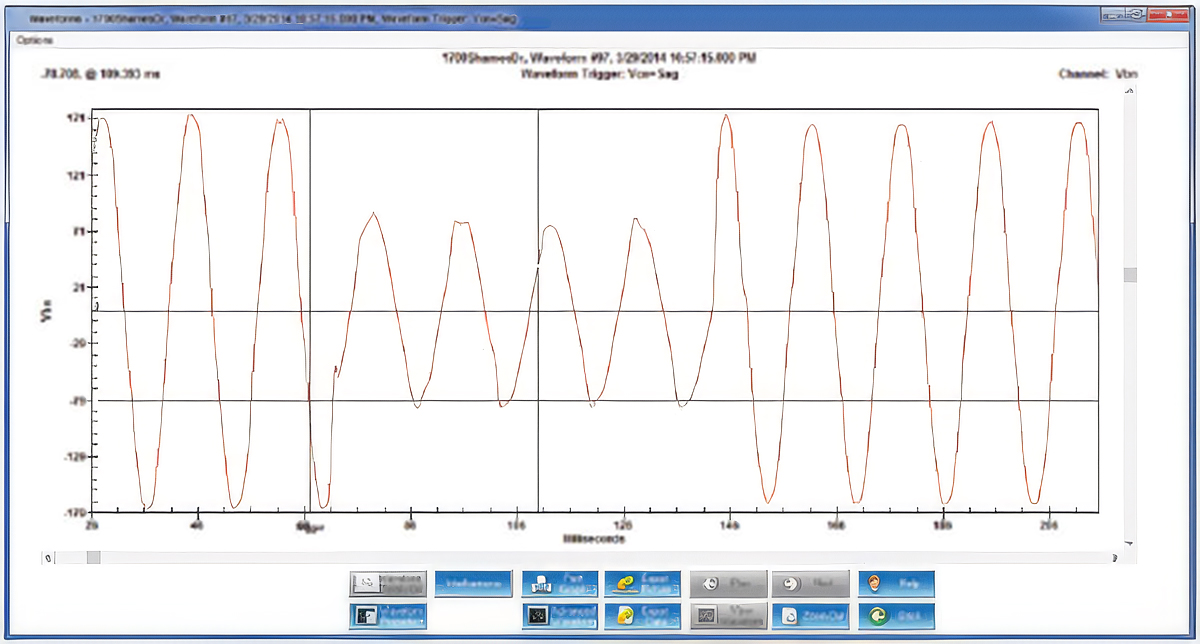This screenshot has height=644, width=1200.
Task: Click the grey Waveform button in the top-left of the button panel
Action: click(x=388, y=583)
